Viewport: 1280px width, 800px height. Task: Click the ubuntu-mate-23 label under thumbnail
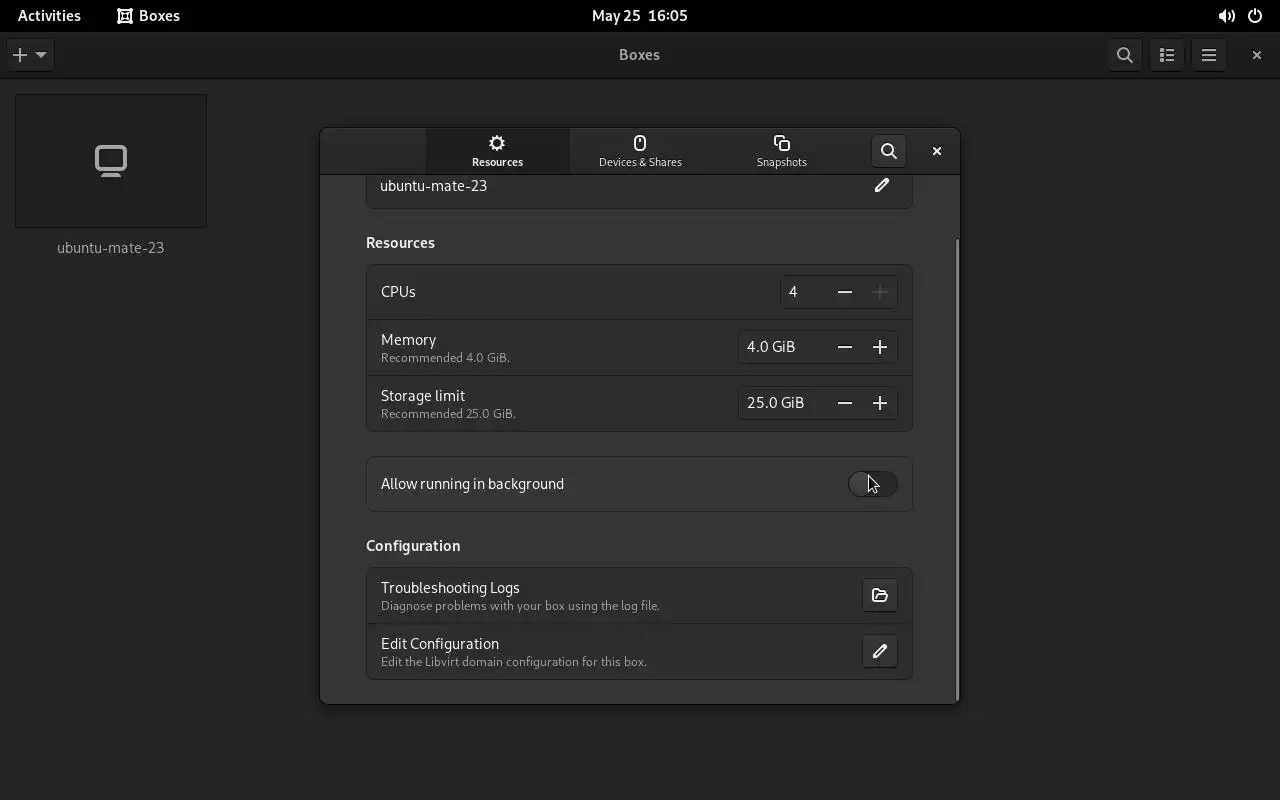(110, 248)
